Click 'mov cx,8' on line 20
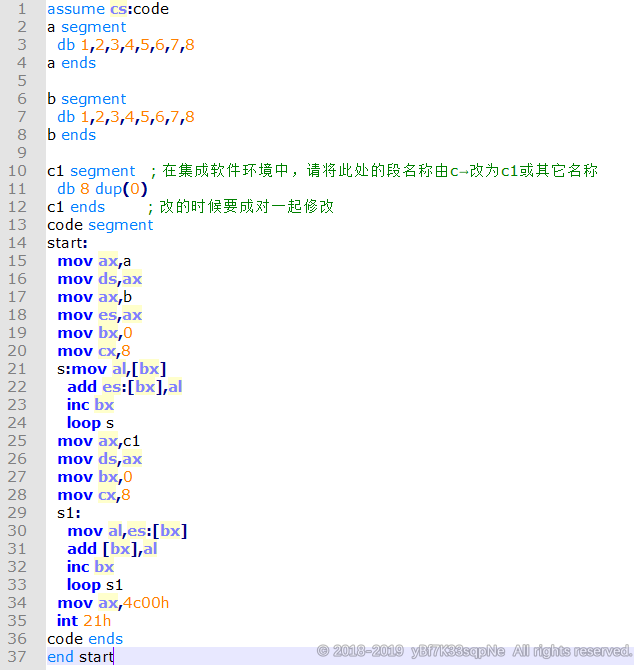The width and height of the screenshot is (634, 670). [94, 351]
